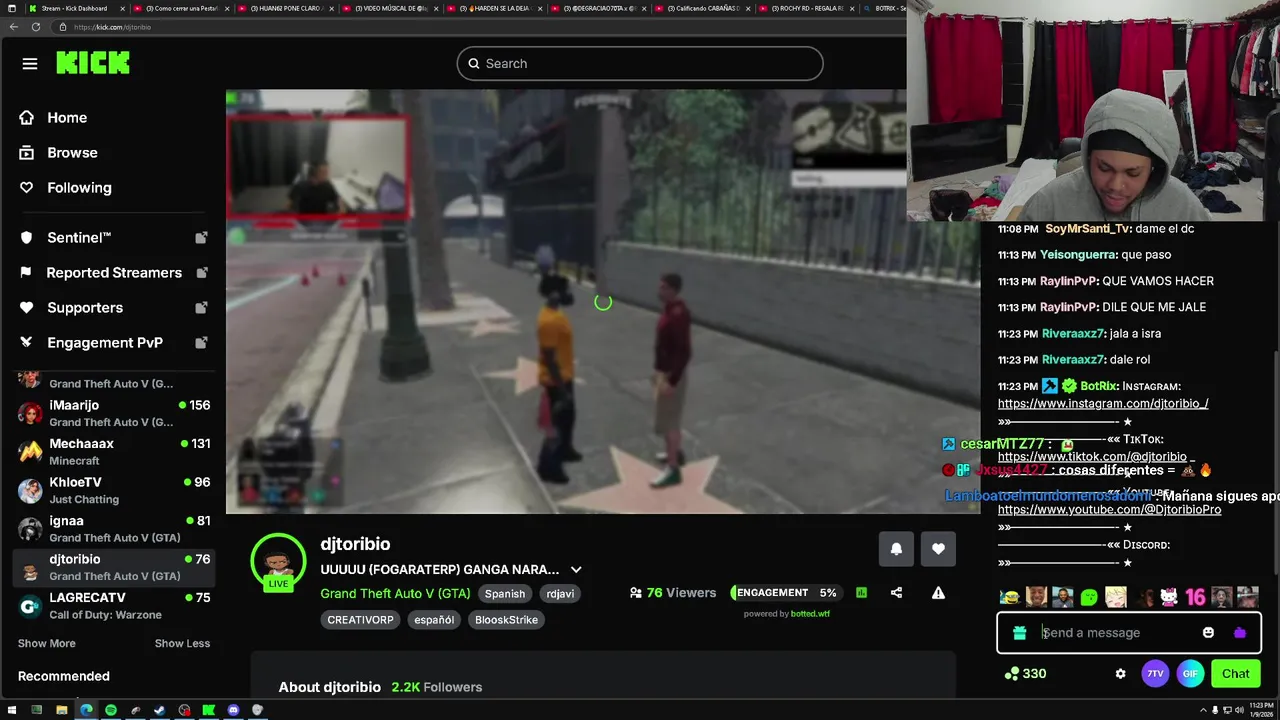1280x720 pixels.
Task: Expand the stream title dropdown chevron
Action: tap(575, 570)
